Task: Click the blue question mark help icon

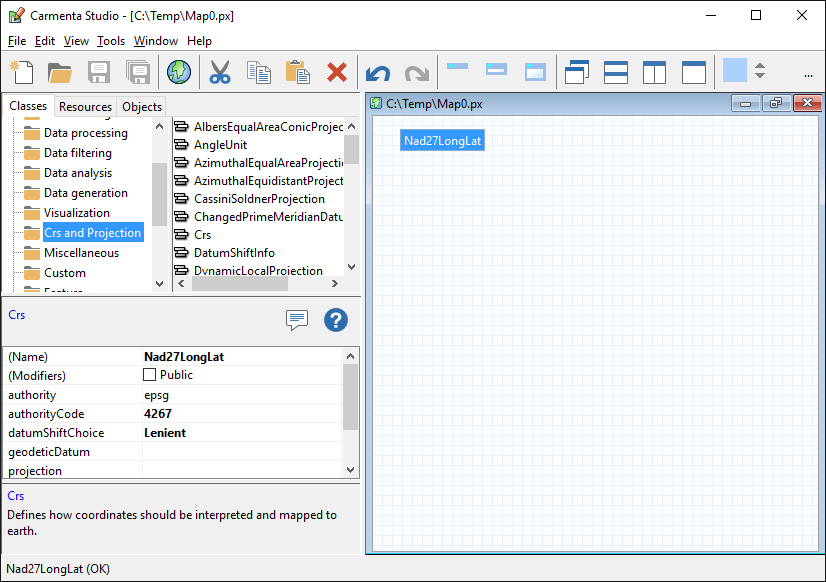Action: pyautogui.click(x=336, y=320)
